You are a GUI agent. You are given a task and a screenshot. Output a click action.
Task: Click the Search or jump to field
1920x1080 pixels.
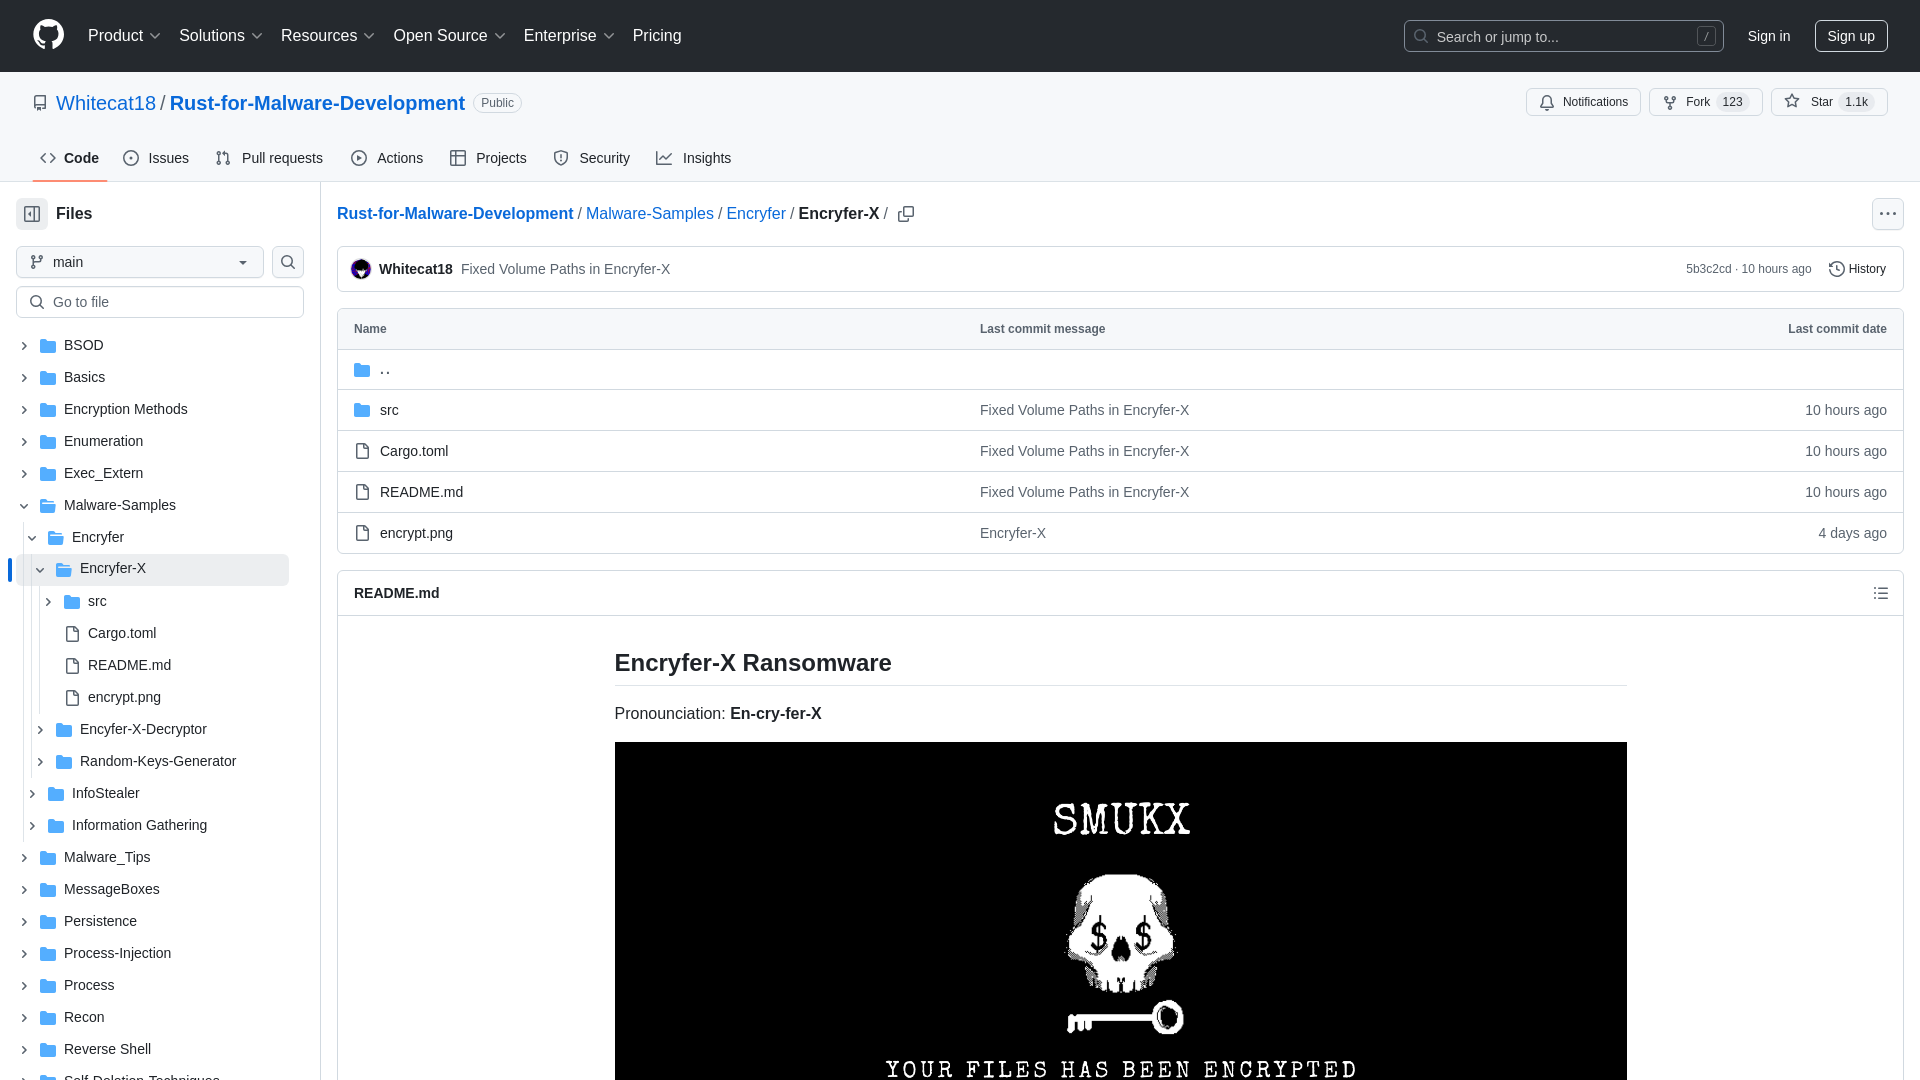click(x=1564, y=36)
